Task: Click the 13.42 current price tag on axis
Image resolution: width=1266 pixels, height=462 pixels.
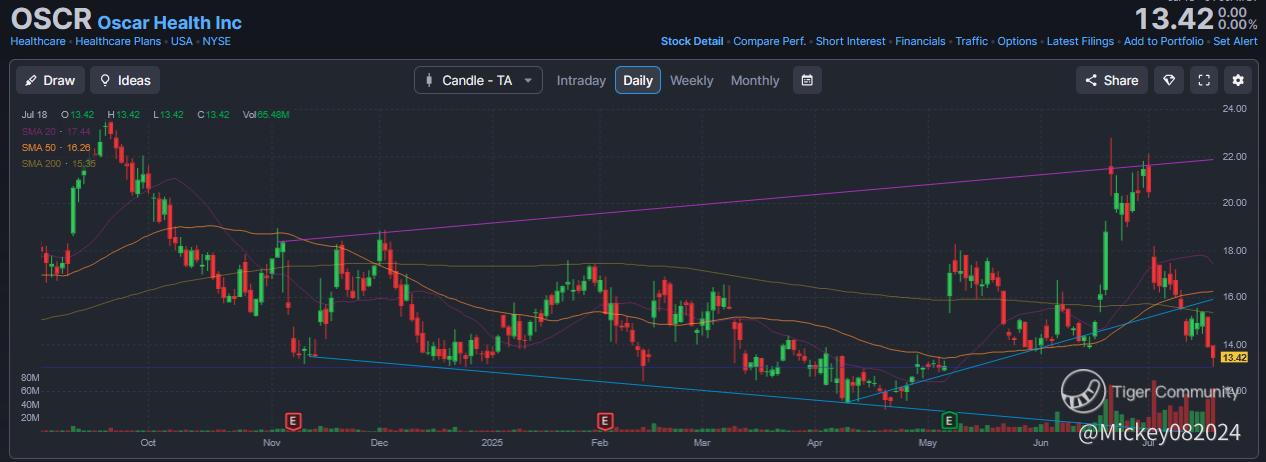Action: 1234,357
